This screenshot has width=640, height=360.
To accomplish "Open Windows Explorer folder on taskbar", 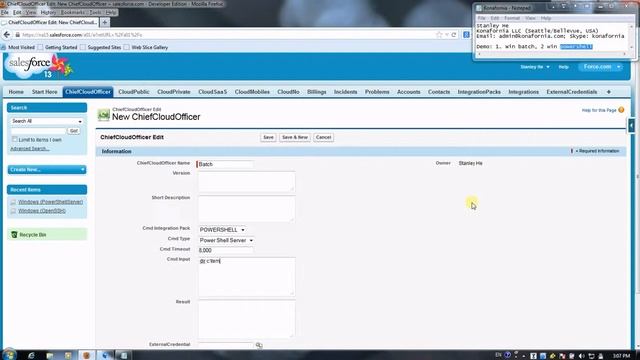I will pos(50,355).
